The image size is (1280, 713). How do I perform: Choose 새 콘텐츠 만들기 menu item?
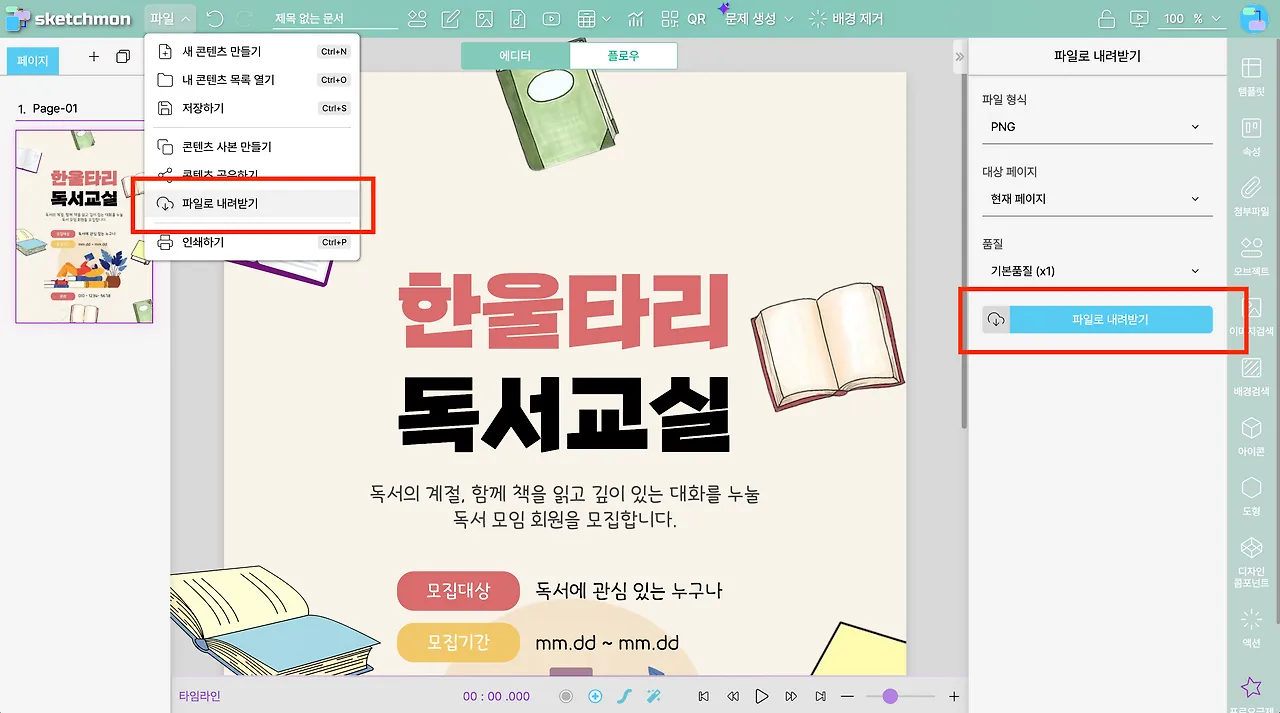point(252,51)
